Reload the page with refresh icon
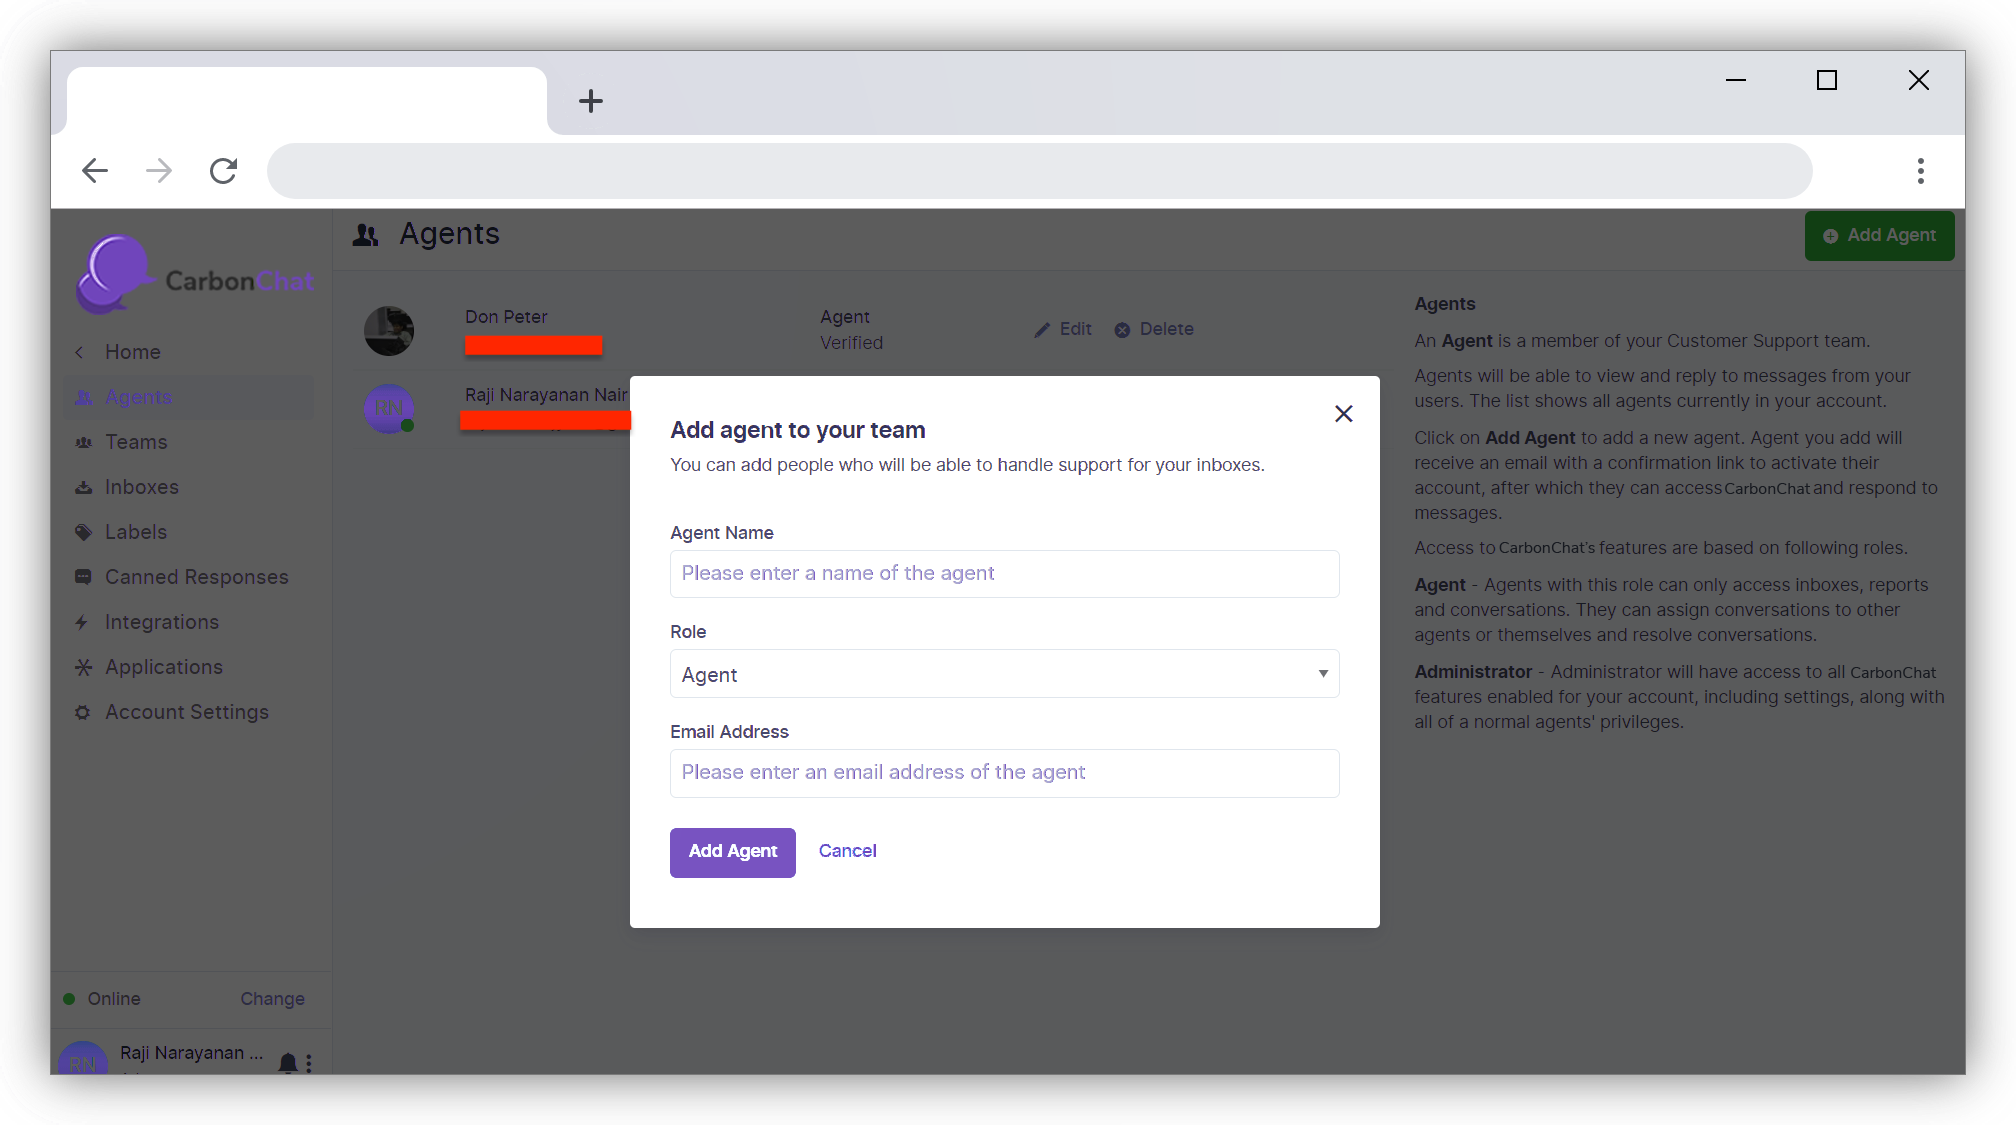This screenshot has height=1125, width=2016. [223, 171]
